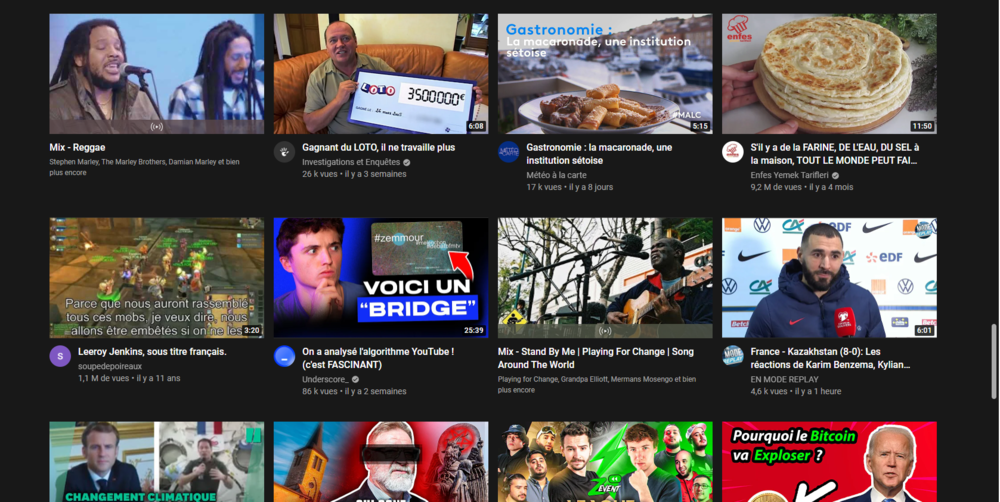Open the Z Event streamers video thumbnail
This screenshot has height=502, width=1000.
pyautogui.click(x=605, y=462)
